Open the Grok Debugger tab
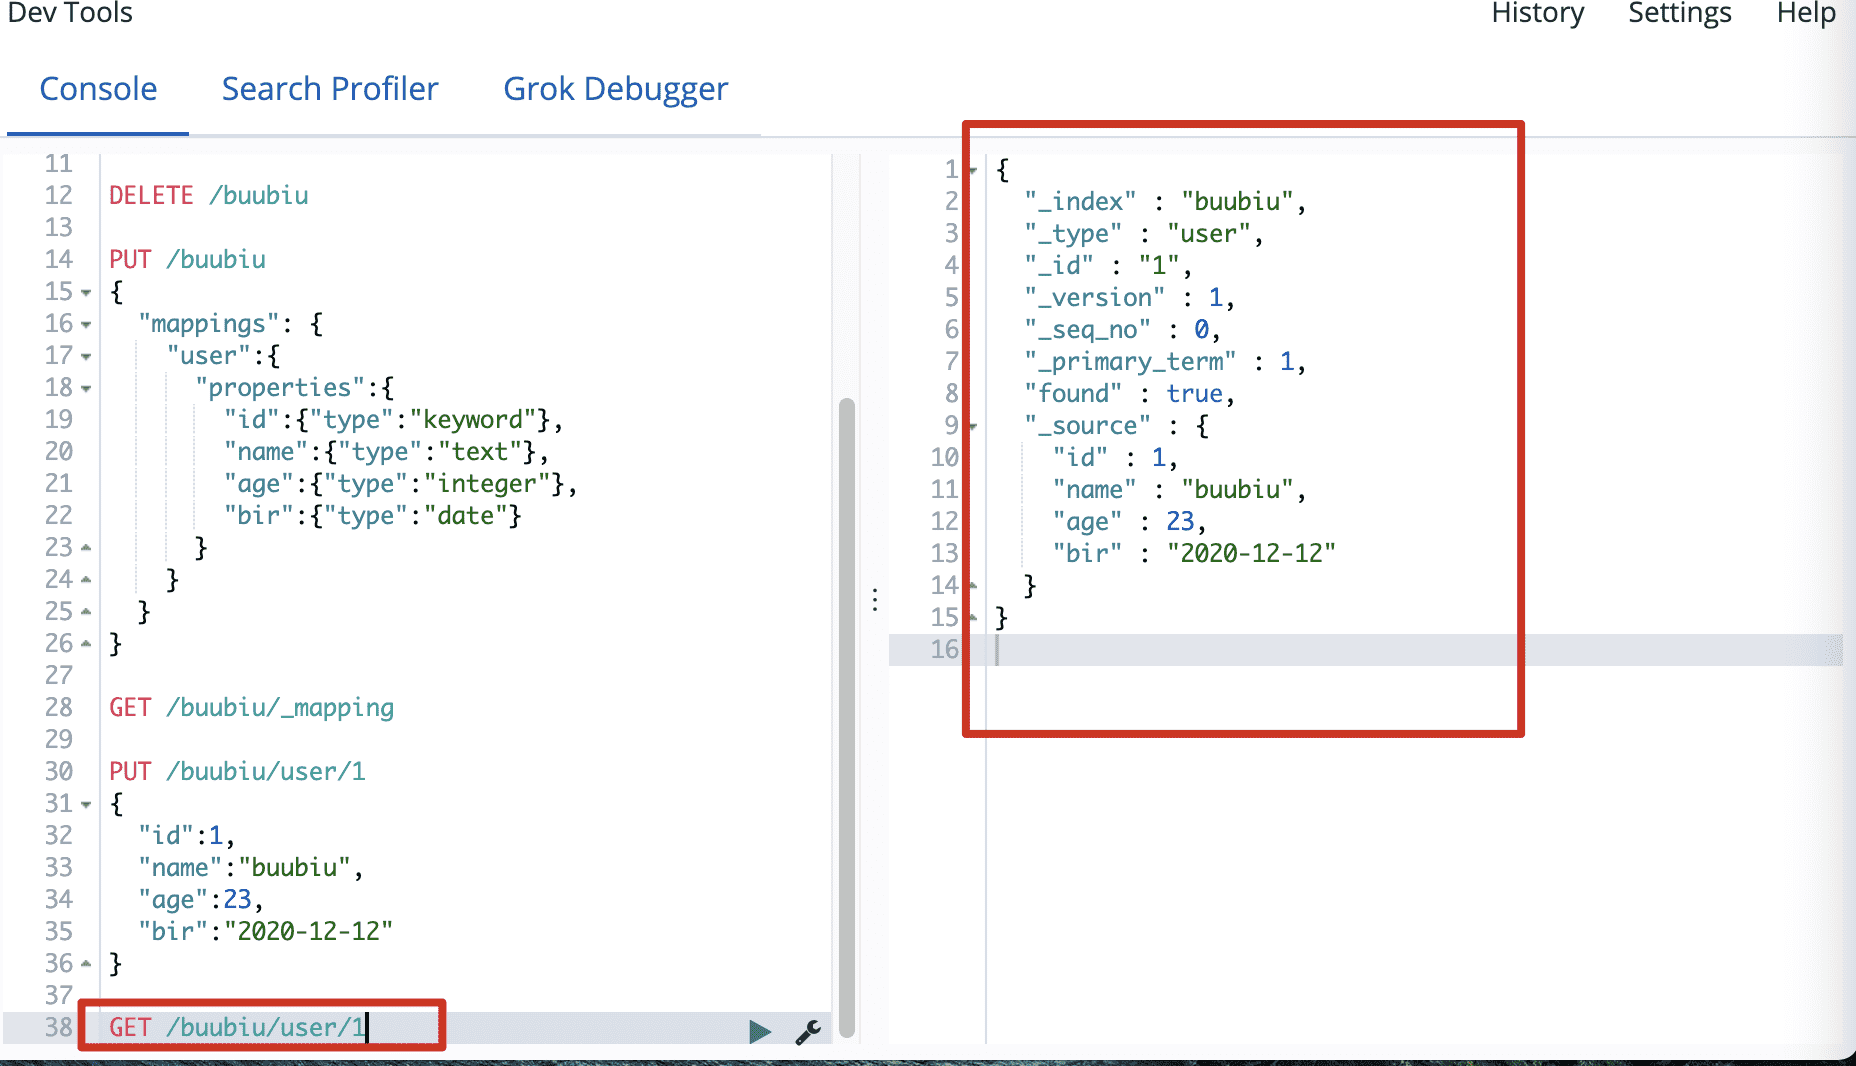Viewport: 1856px width, 1066px height. (x=615, y=89)
